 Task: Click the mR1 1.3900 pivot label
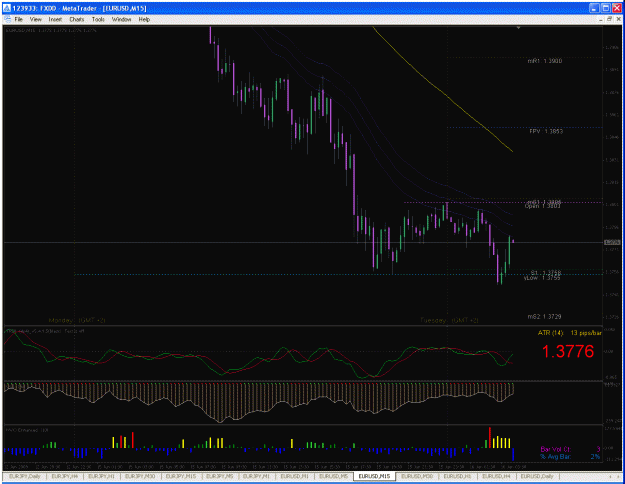(544, 61)
